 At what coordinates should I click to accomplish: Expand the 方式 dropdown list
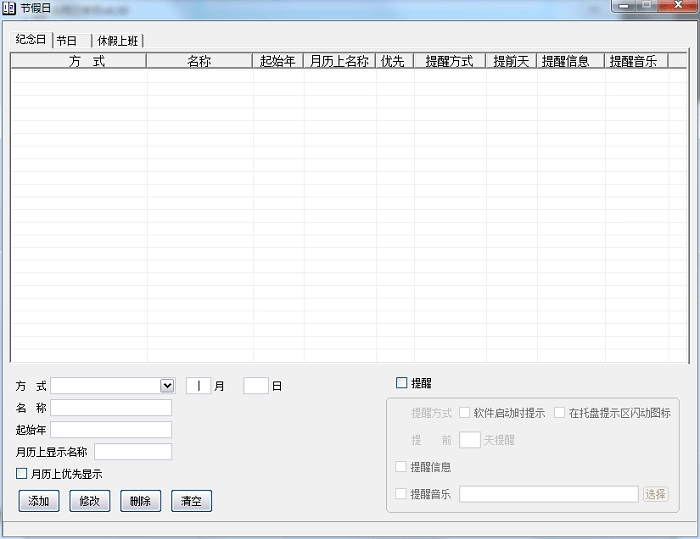pyautogui.click(x=167, y=386)
